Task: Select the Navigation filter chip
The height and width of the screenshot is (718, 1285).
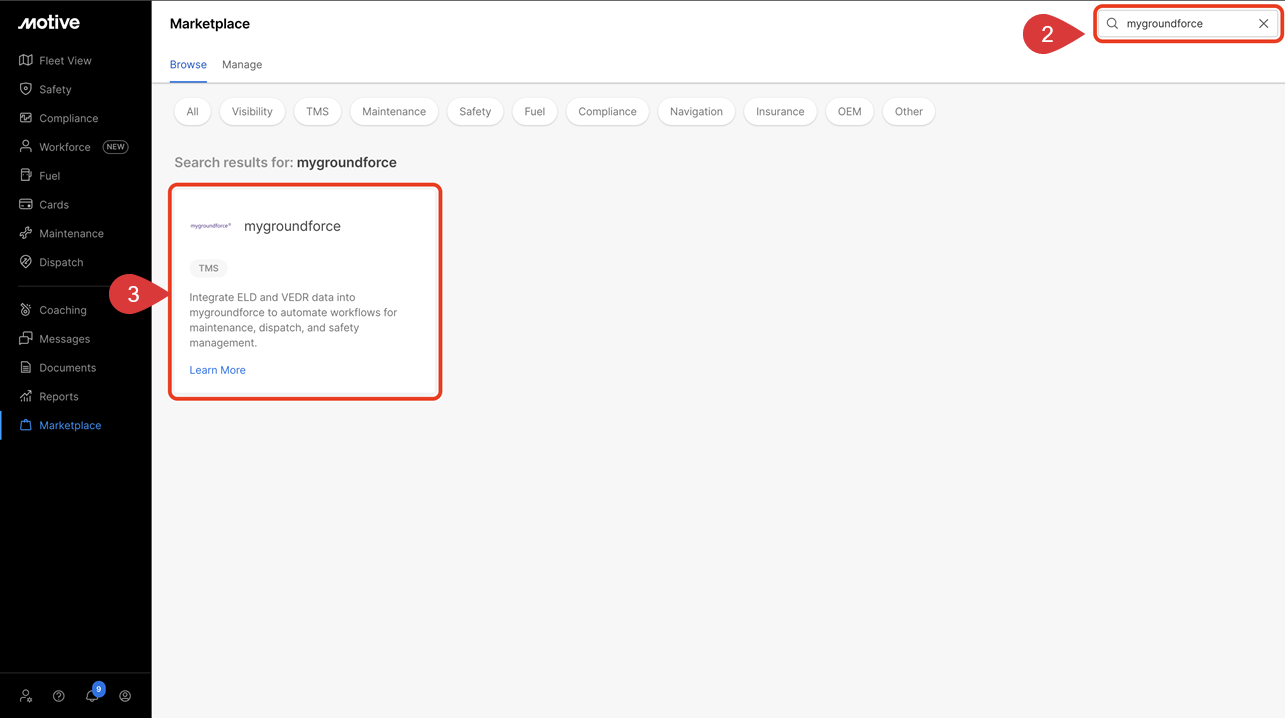Action: 696,112
